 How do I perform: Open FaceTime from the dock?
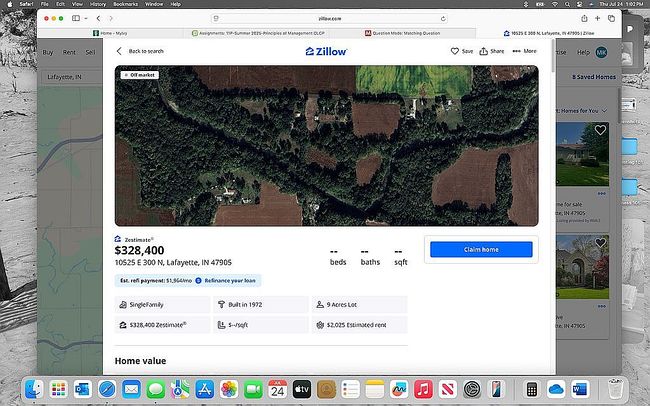[253, 389]
